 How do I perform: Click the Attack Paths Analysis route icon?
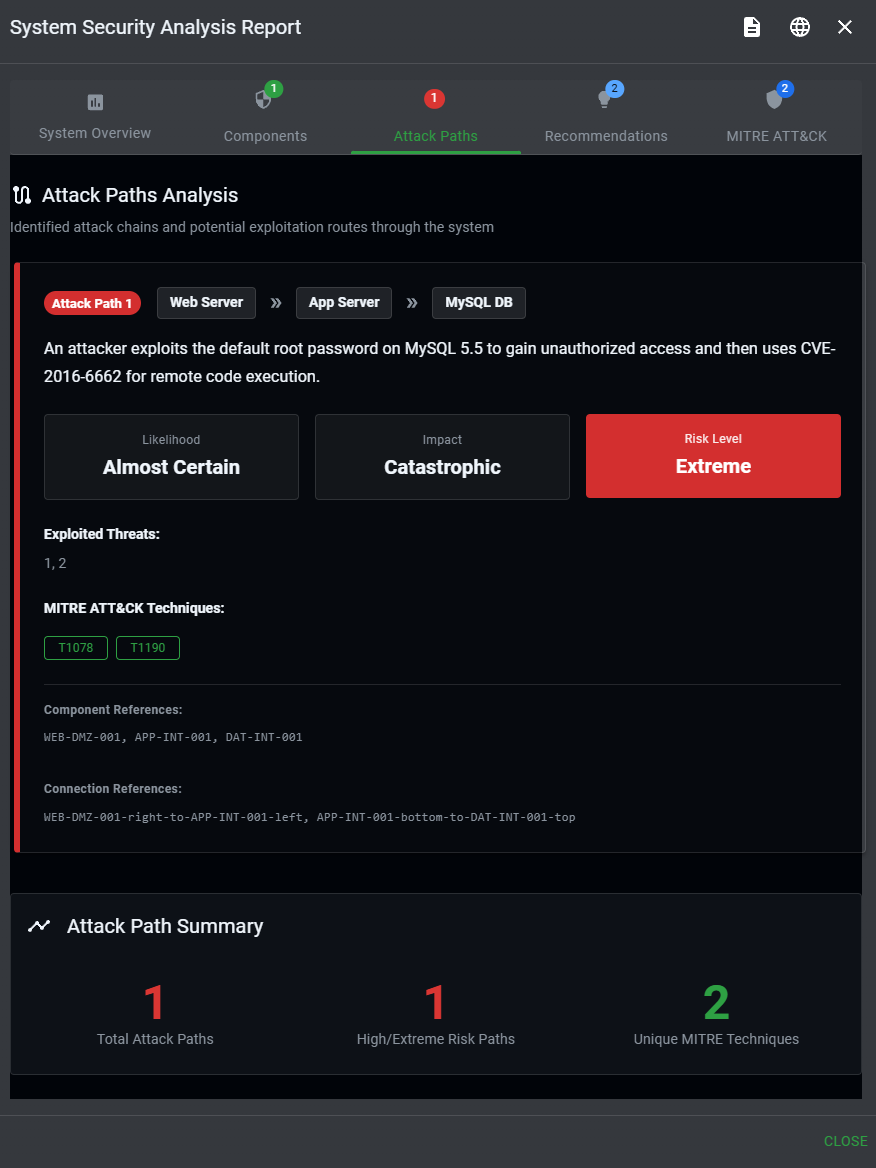click(x=22, y=195)
